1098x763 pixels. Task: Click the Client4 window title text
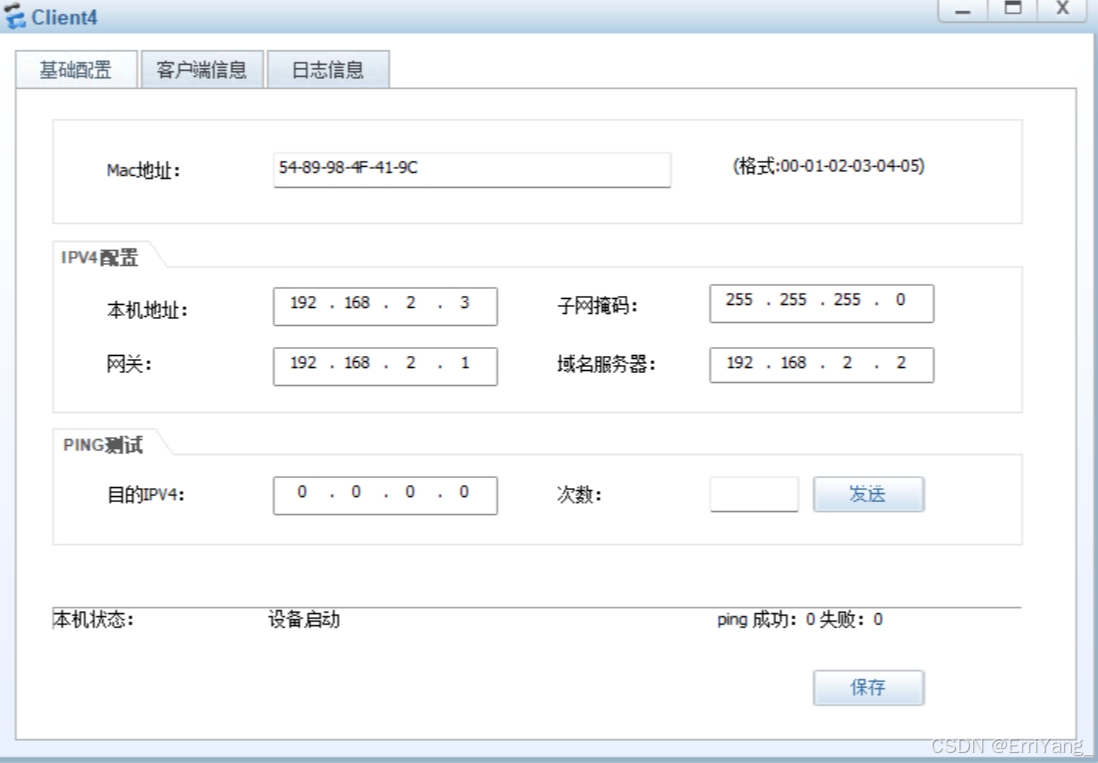64,18
